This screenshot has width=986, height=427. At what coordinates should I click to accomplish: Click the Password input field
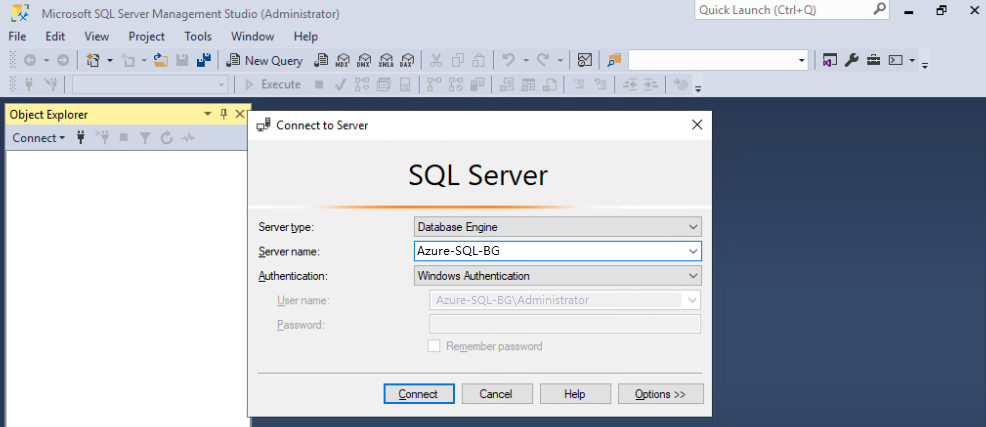pyautogui.click(x=565, y=324)
